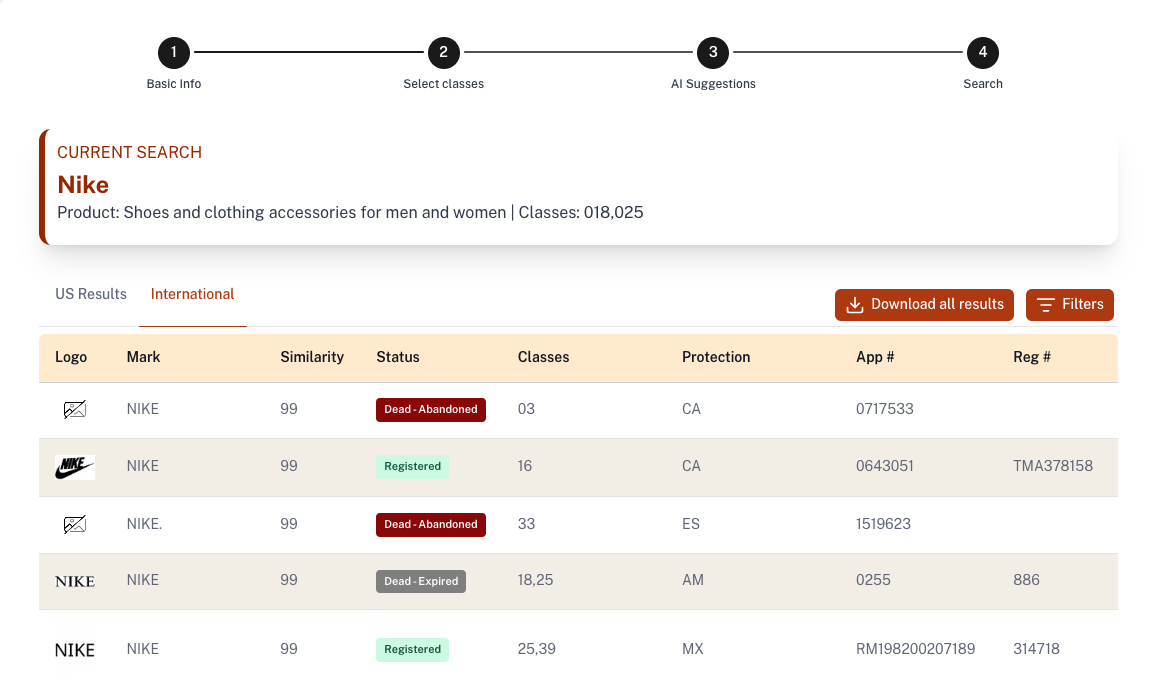Open the Filters button
This screenshot has height=690, width=1149.
pyautogui.click(x=1070, y=305)
